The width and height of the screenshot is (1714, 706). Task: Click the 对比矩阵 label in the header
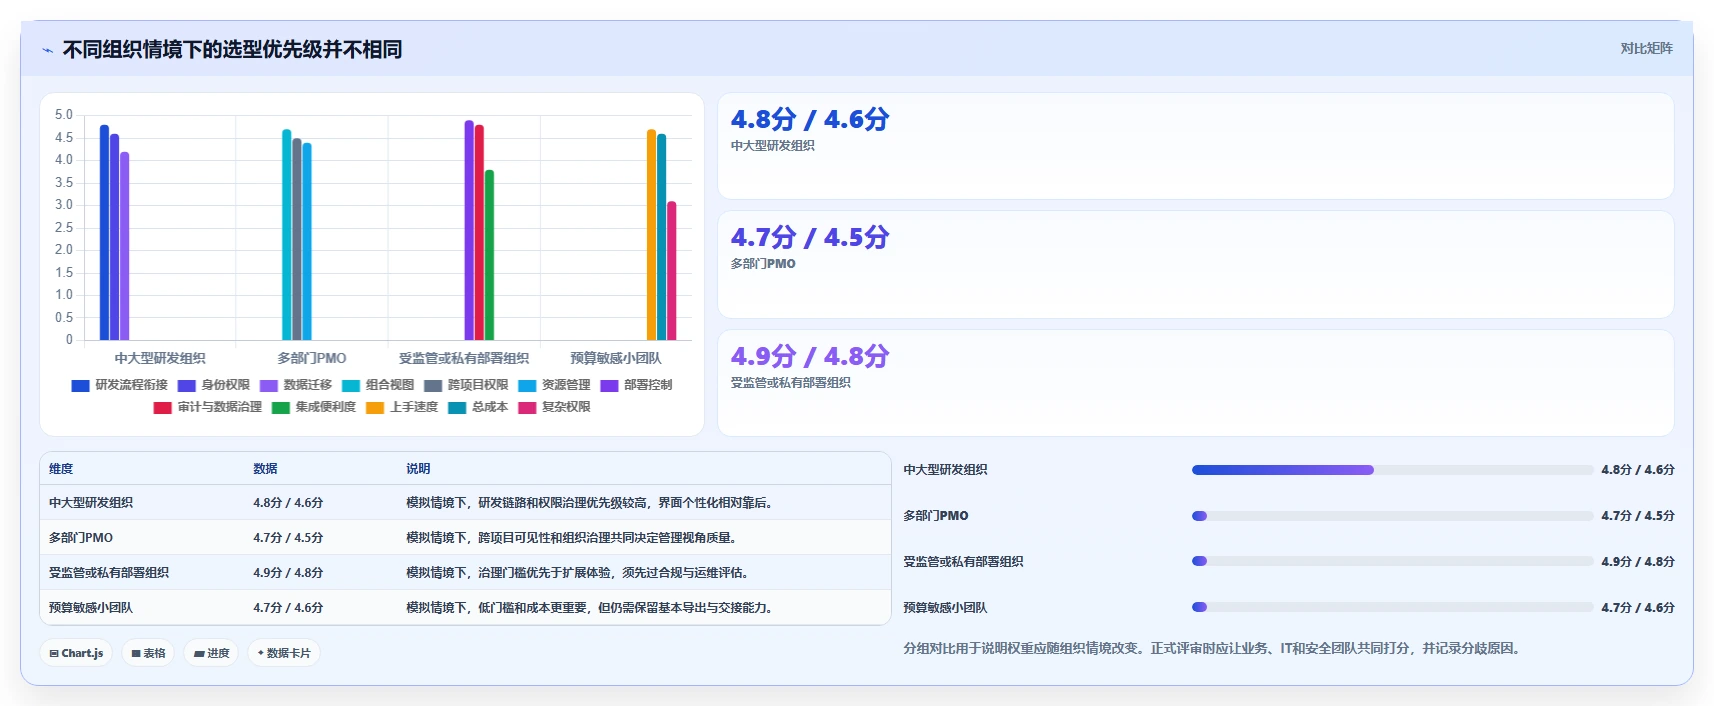pyautogui.click(x=1646, y=48)
